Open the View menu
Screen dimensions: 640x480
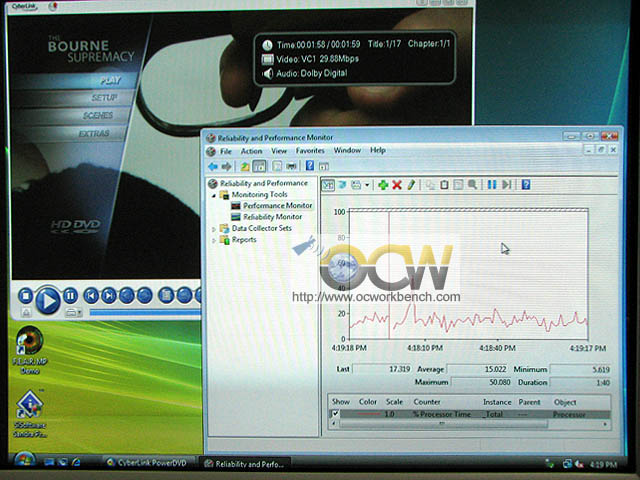click(x=279, y=151)
